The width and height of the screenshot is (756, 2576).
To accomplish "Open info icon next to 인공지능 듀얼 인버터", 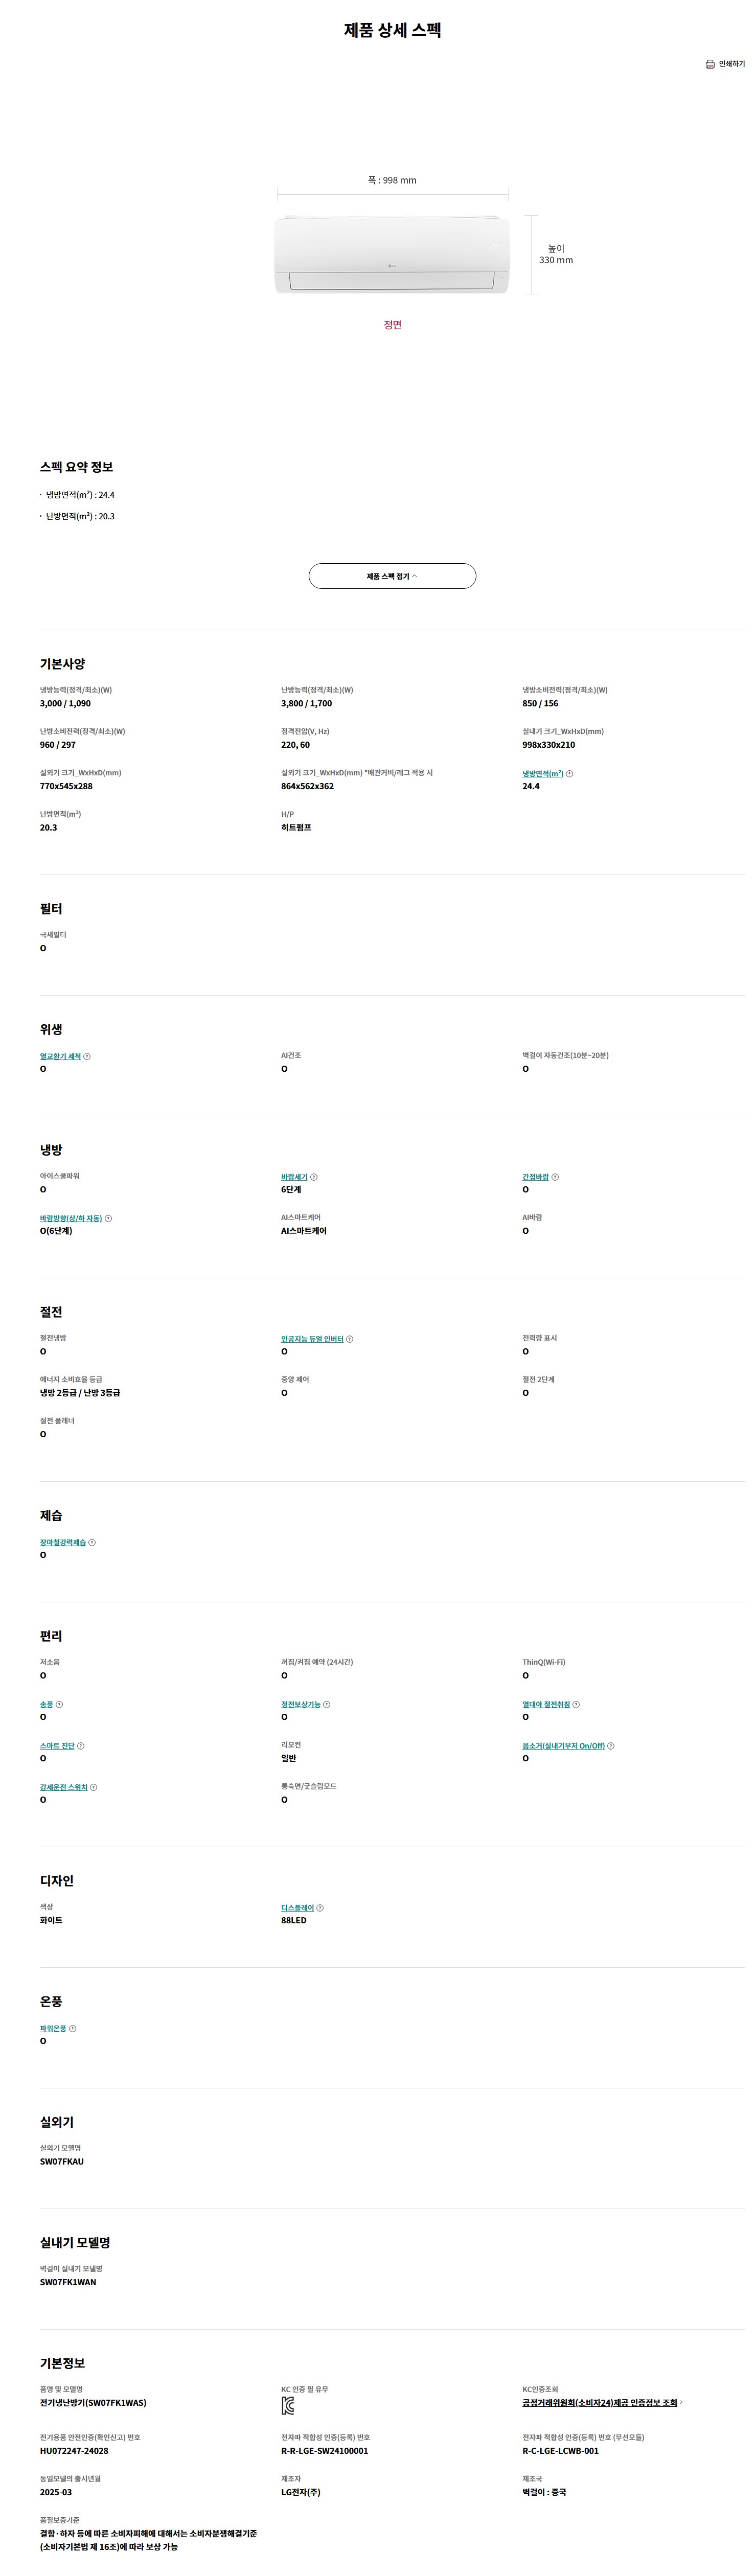I will tap(349, 1339).
